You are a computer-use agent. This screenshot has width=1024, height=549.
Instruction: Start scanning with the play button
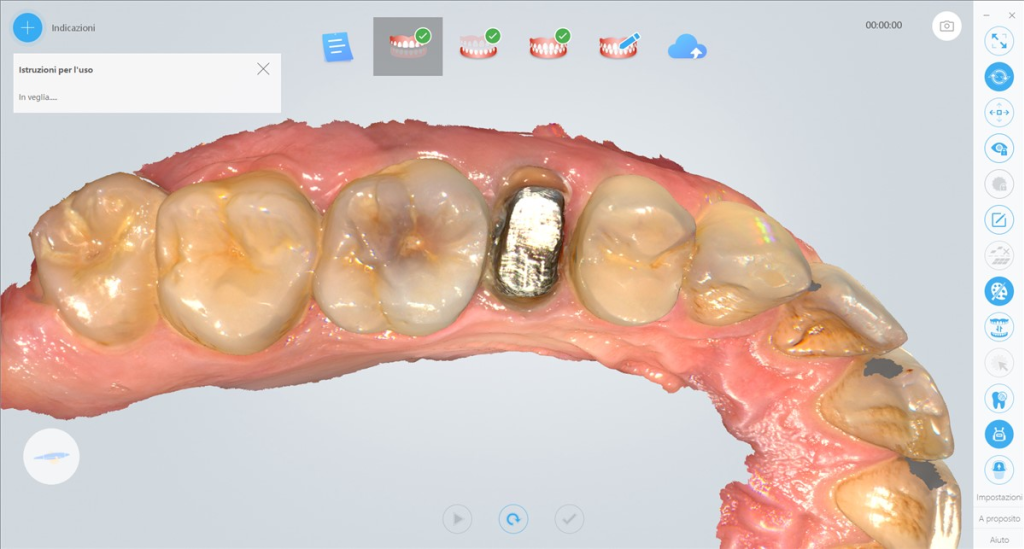click(x=457, y=519)
